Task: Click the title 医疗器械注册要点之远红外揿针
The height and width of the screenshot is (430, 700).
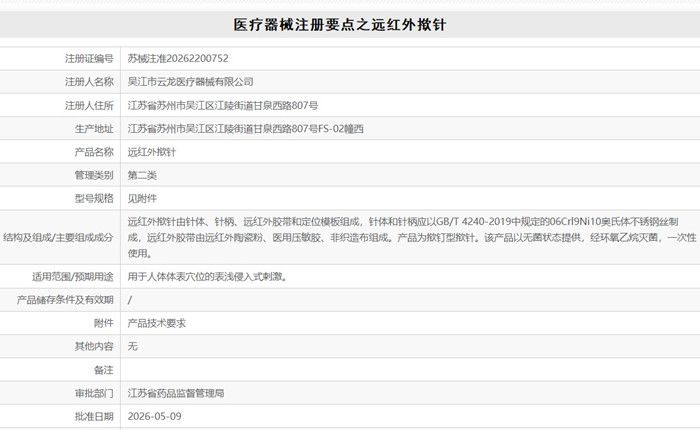Action: coord(340,25)
